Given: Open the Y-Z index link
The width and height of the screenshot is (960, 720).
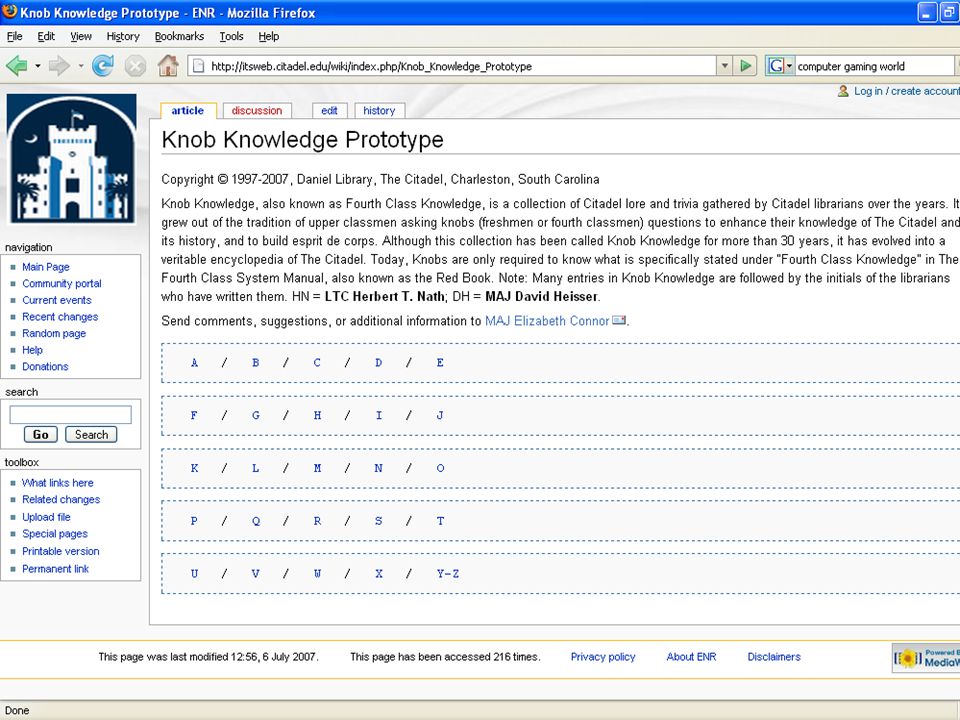Looking at the screenshot, I should pyautogui.click(x=448, y=574).
